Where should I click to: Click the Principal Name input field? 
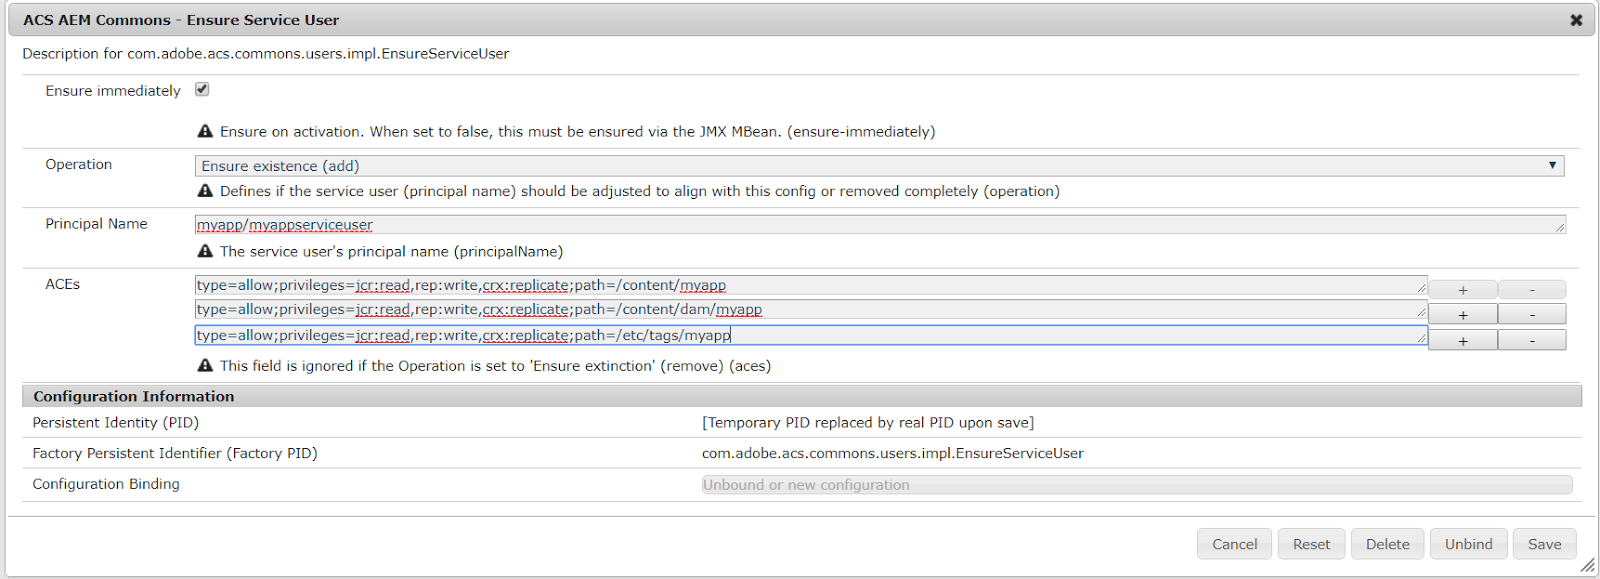point(880,225)
